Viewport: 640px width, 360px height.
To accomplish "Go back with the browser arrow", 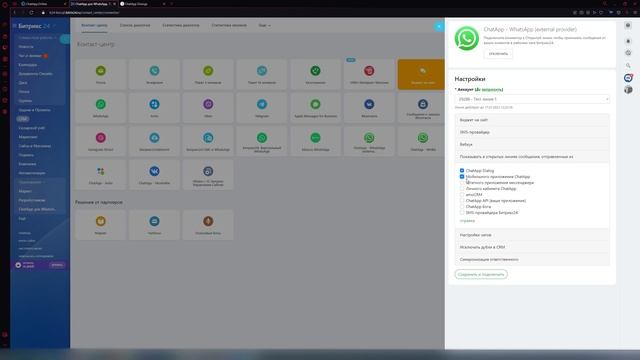I will pyautogui.click(x=15, y=13).
